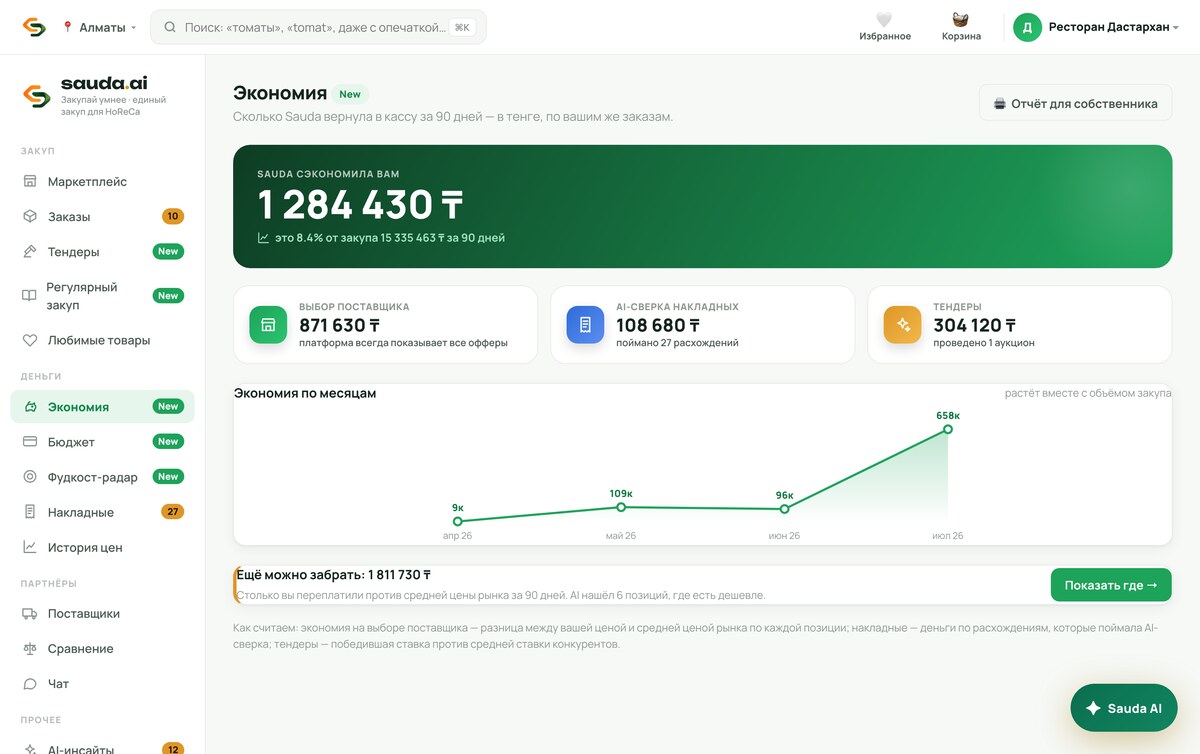The width and height of the screenshot is (1200, 754).
Task: Click the printer icon in report button
Action: (999, 103)
